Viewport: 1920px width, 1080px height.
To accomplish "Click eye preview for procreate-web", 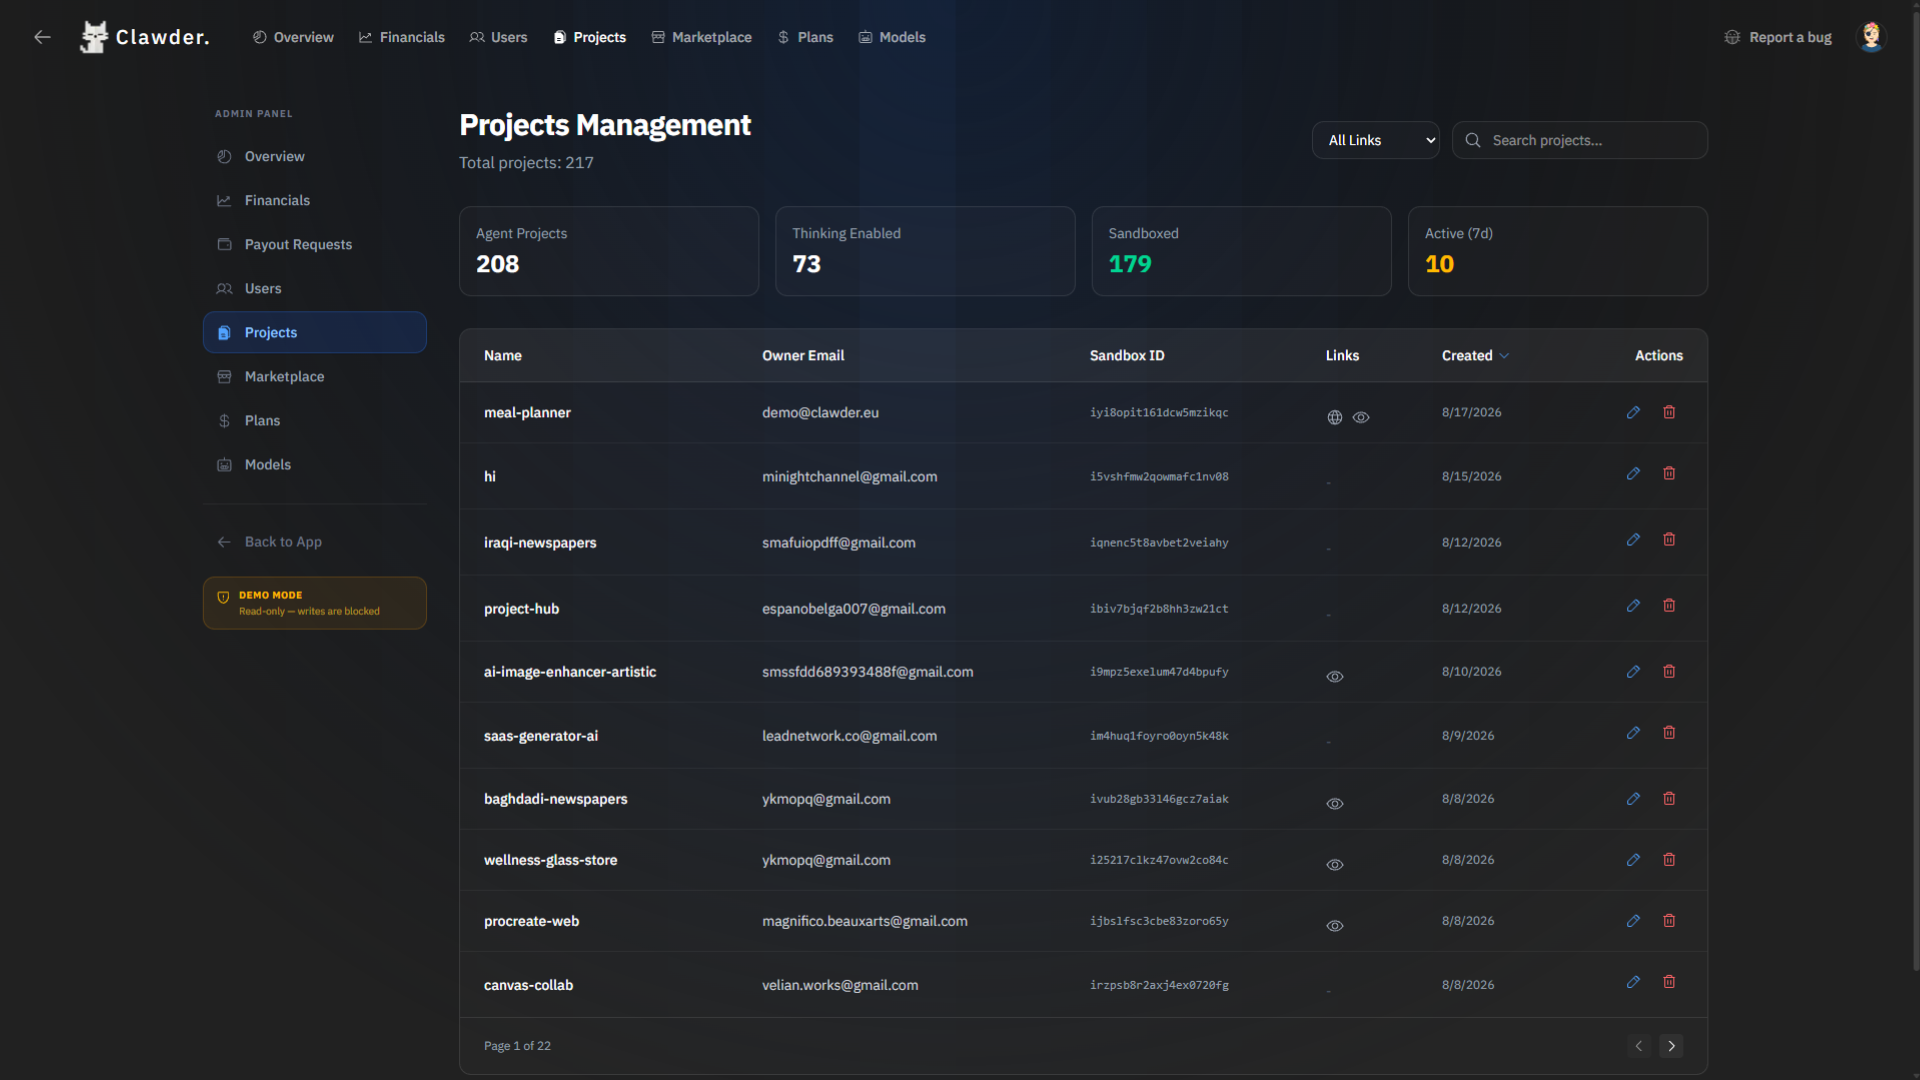I will coord(1334,926).
